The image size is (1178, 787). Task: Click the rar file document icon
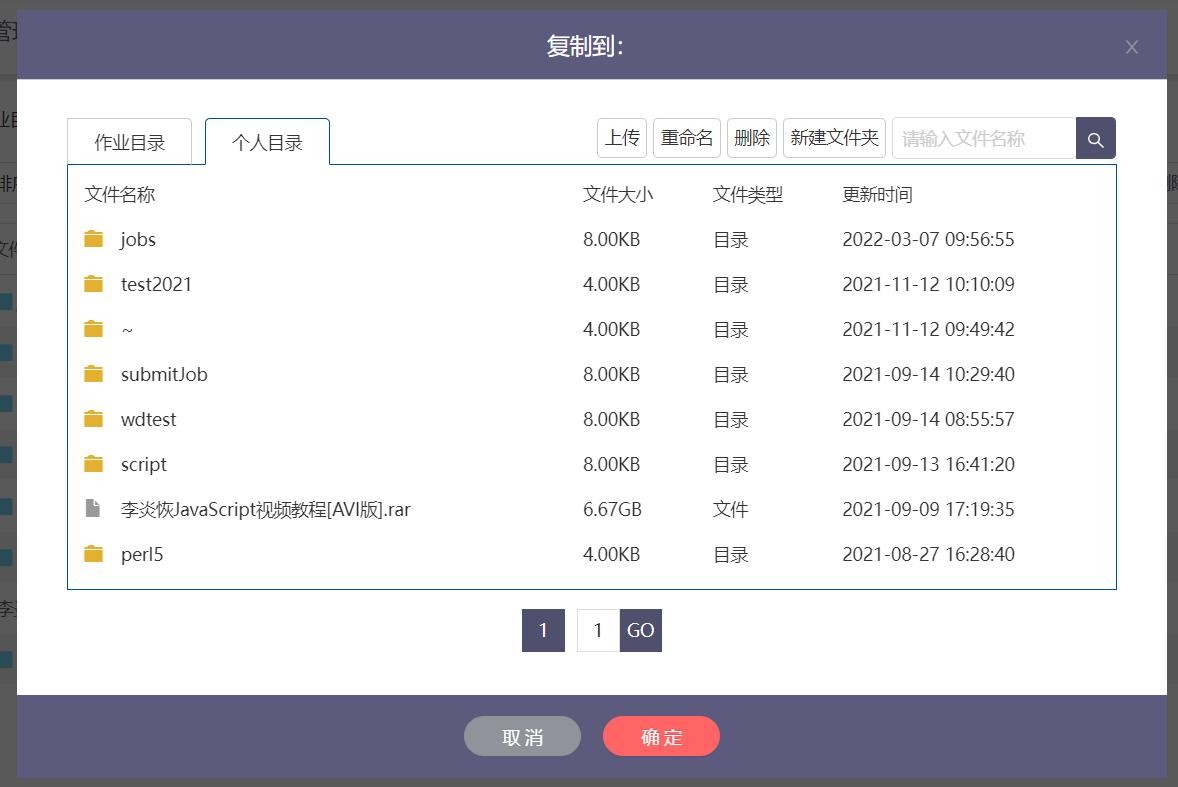(x=93, y=509)
